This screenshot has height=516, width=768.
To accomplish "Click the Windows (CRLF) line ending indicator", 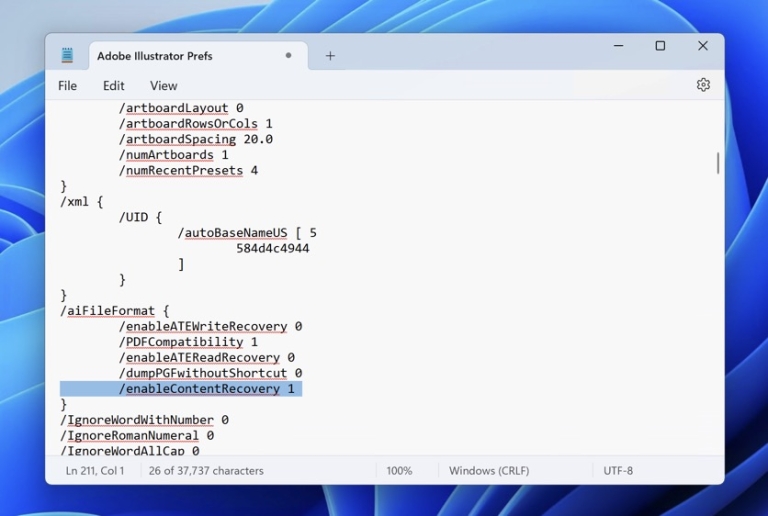I will pos(491,470).
